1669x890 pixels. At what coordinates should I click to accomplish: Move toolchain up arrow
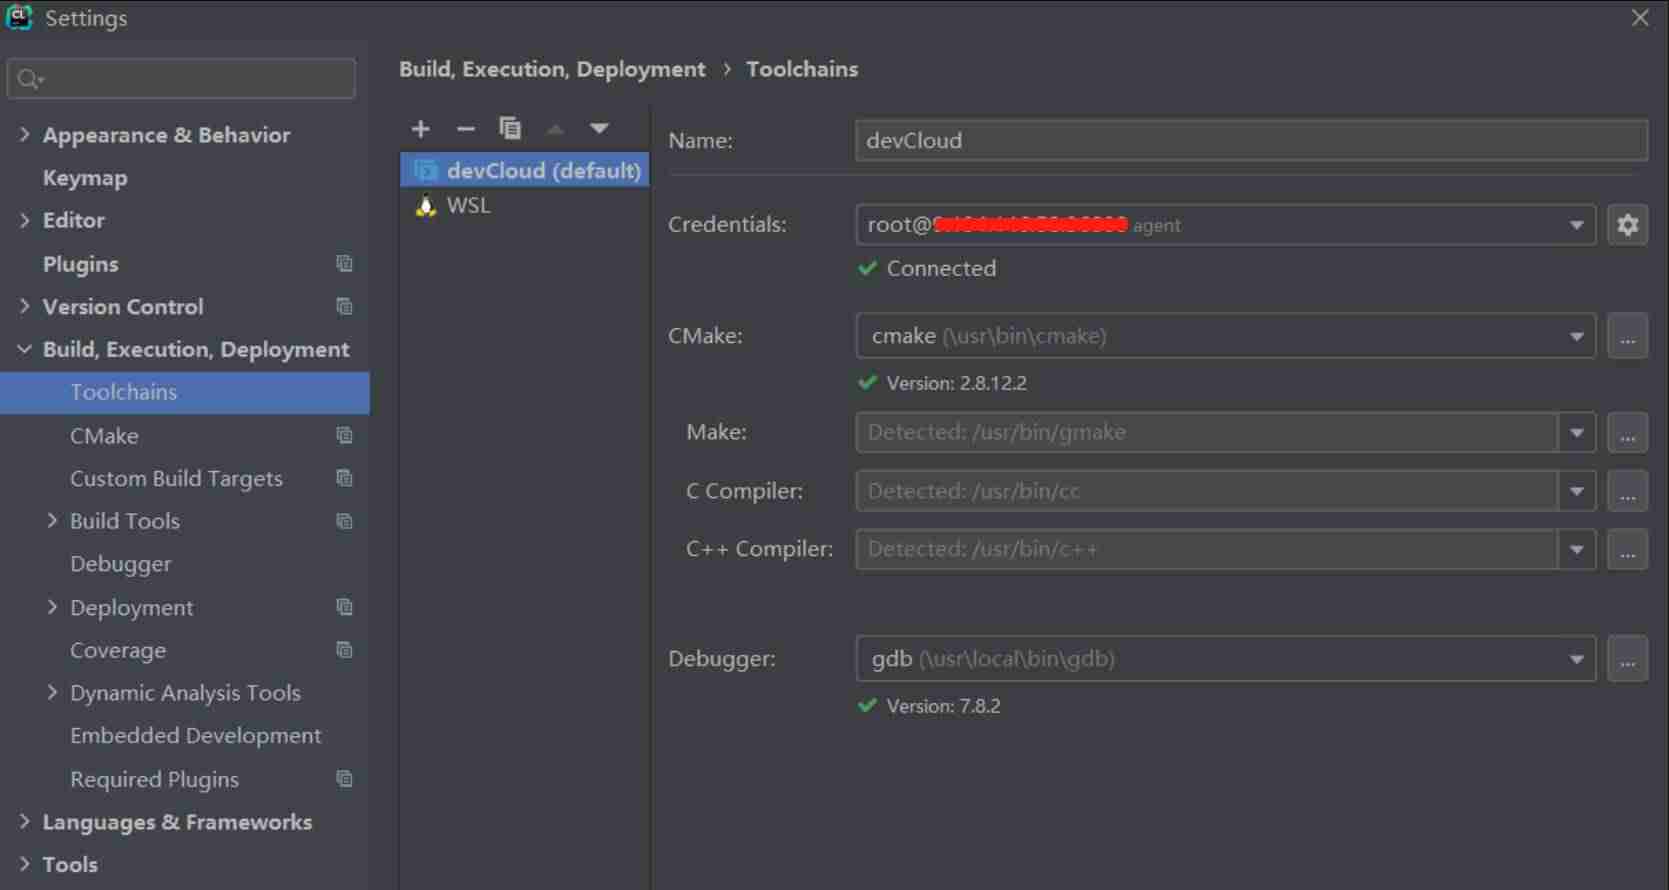(x=555, y=129)
